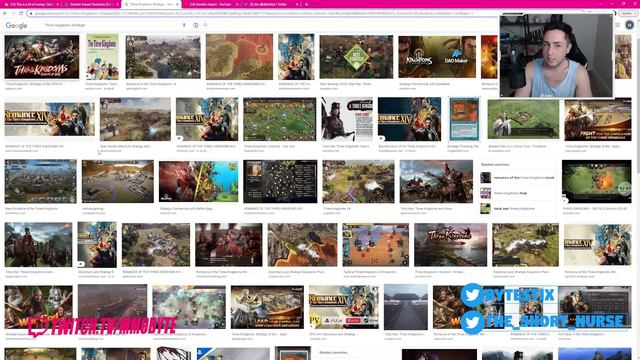Focus the Google search box
This screenshot has height=360, width=640.
[x=112, y=25]
